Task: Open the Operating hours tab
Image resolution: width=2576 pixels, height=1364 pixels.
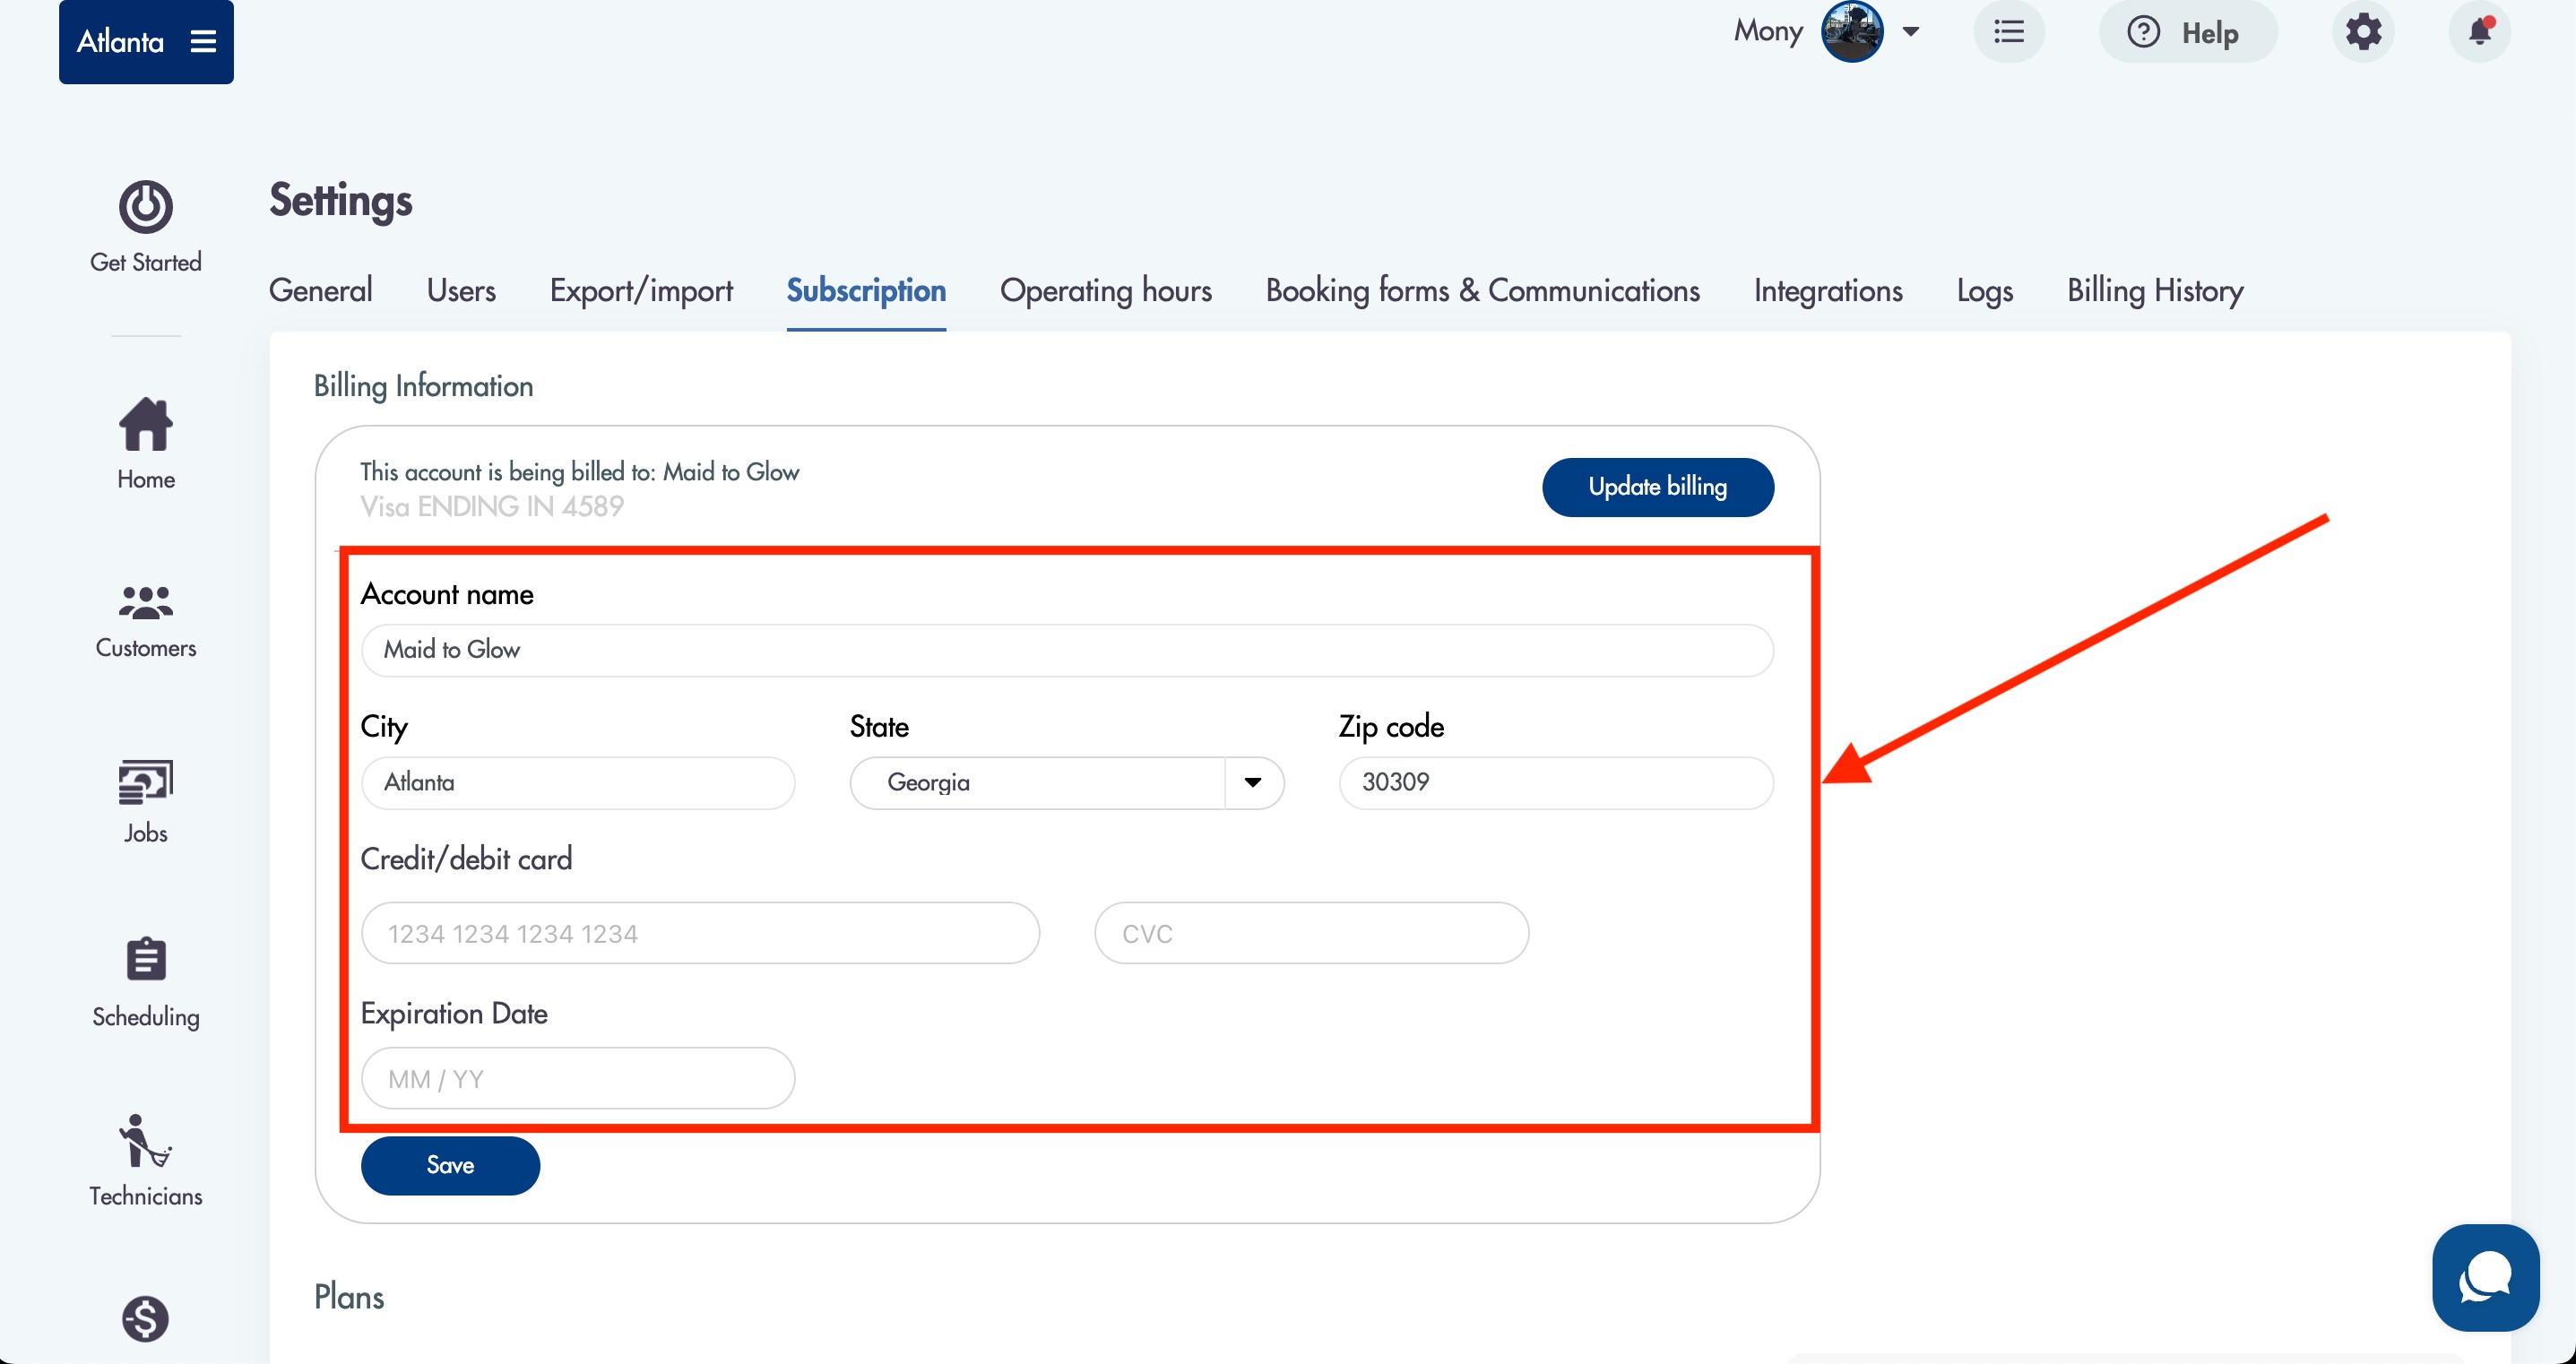Action: coord(1106,290)
